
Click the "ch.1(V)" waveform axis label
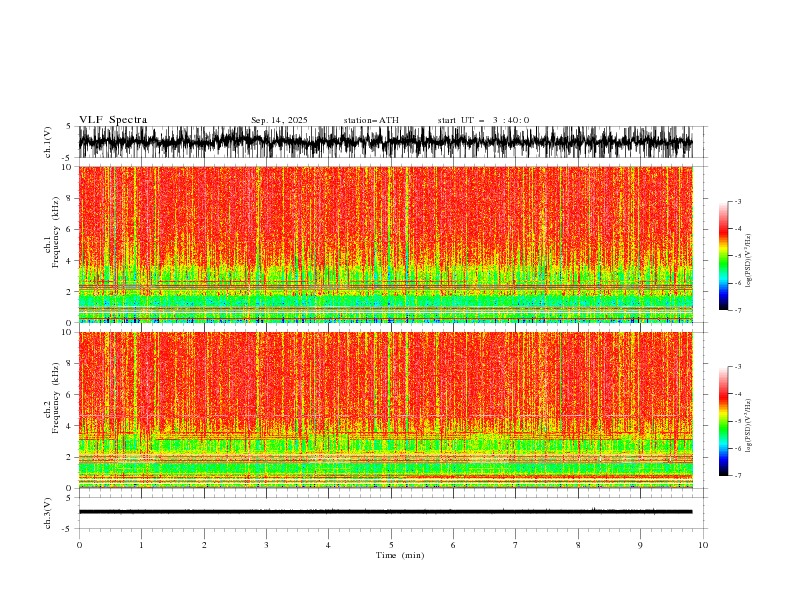coord(48,142)
